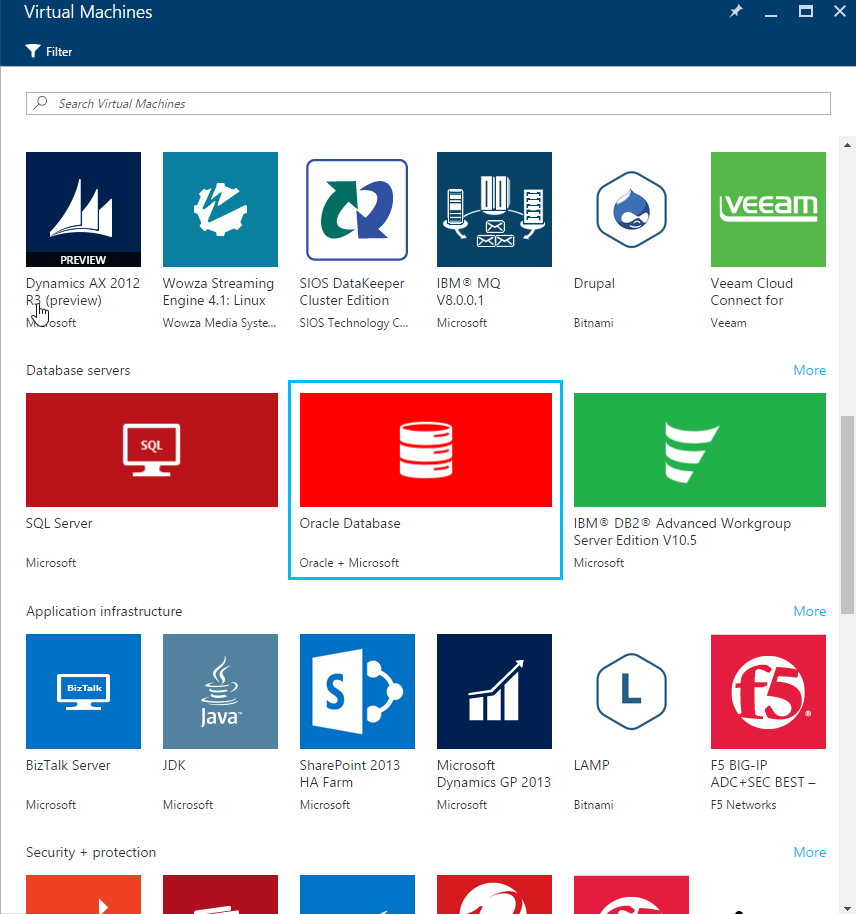This screenshot has height=914, width=856.
Task: Click the 'Oracle Database' title text
Action: pyautogui.click(x=350, y=523)
